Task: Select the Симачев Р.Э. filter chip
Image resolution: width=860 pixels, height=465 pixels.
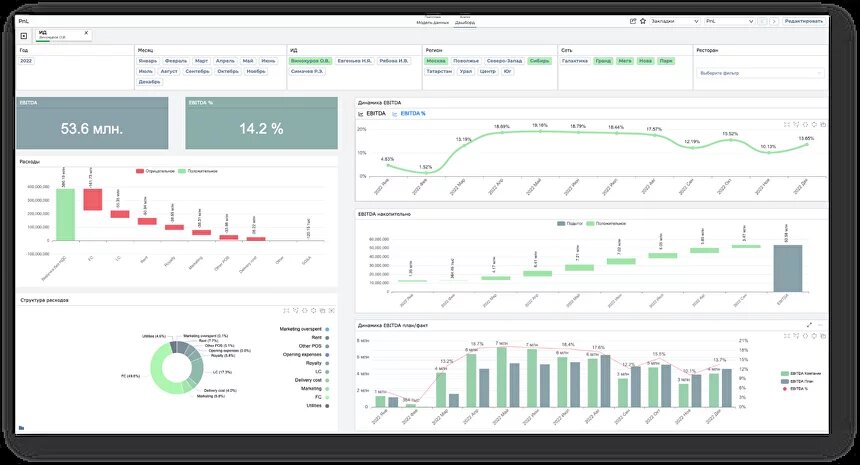Action: pos(307,71)
